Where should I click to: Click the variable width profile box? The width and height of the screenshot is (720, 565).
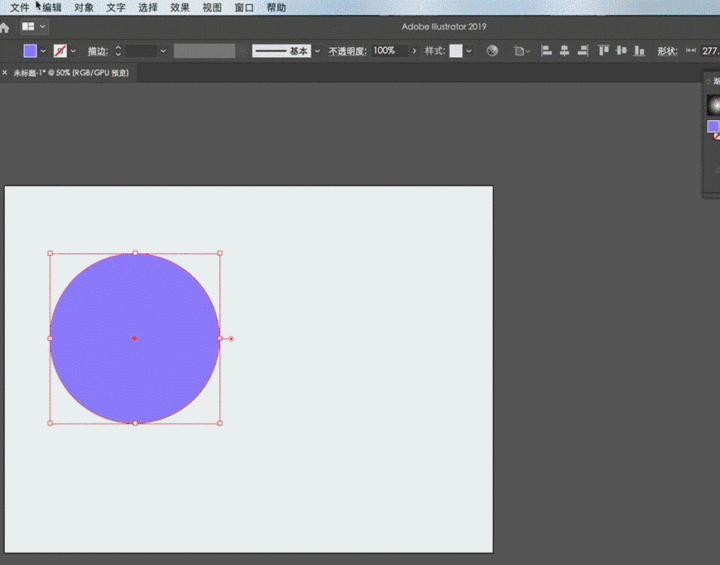pos(204,51)
